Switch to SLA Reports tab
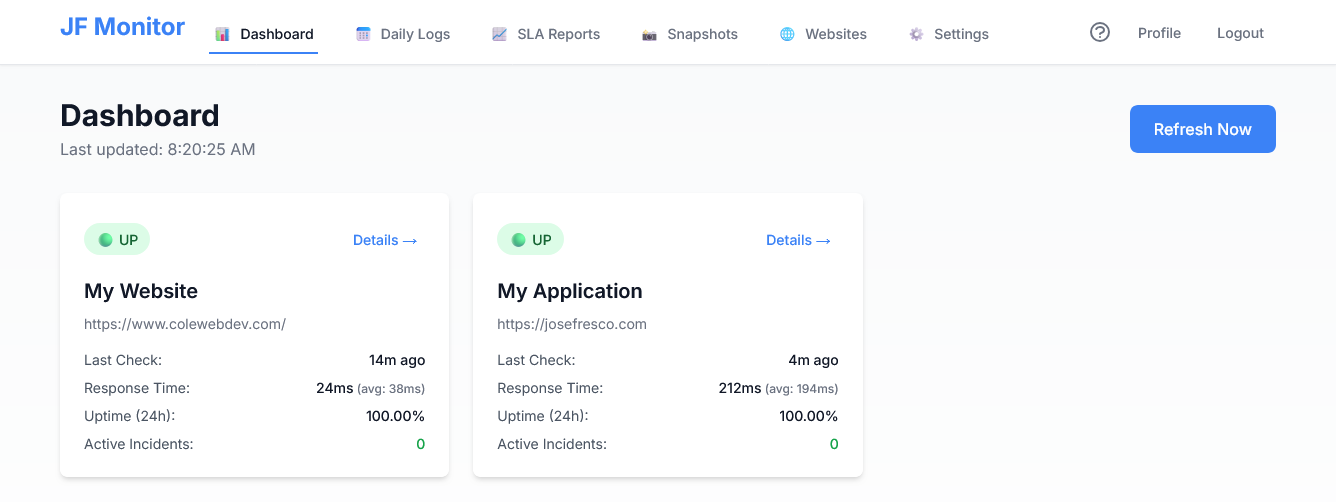Viewport: 1336px width, 502px height. tap(558, 34)
